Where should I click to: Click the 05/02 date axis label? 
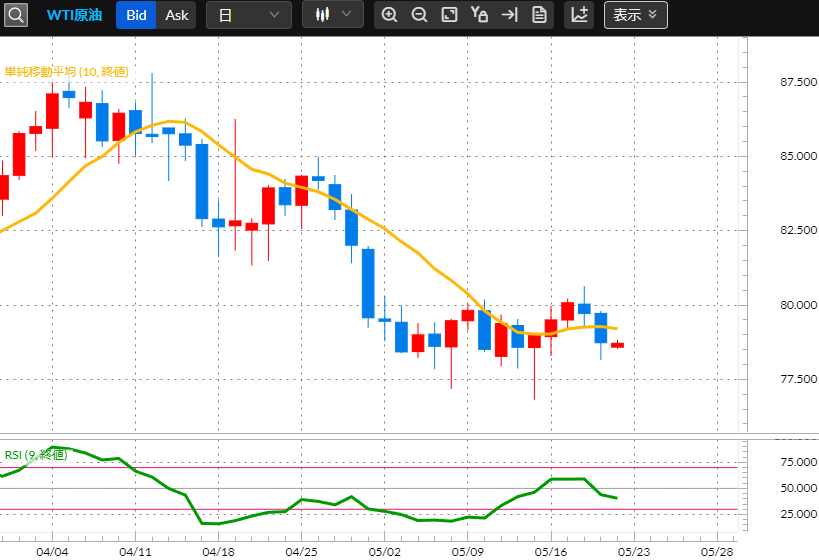[384, 552]
